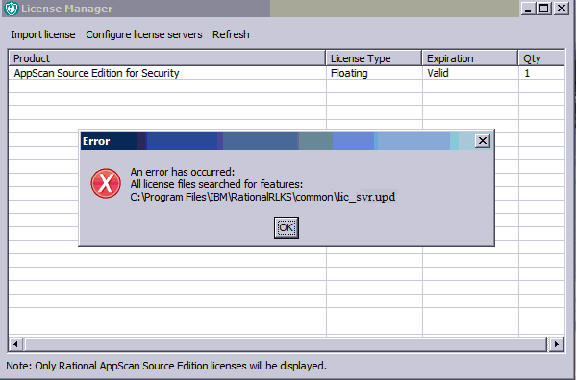Screen dimensions: 577x380
Task: Click the horizontal scrollbar track
Action: tap(286, 344)
